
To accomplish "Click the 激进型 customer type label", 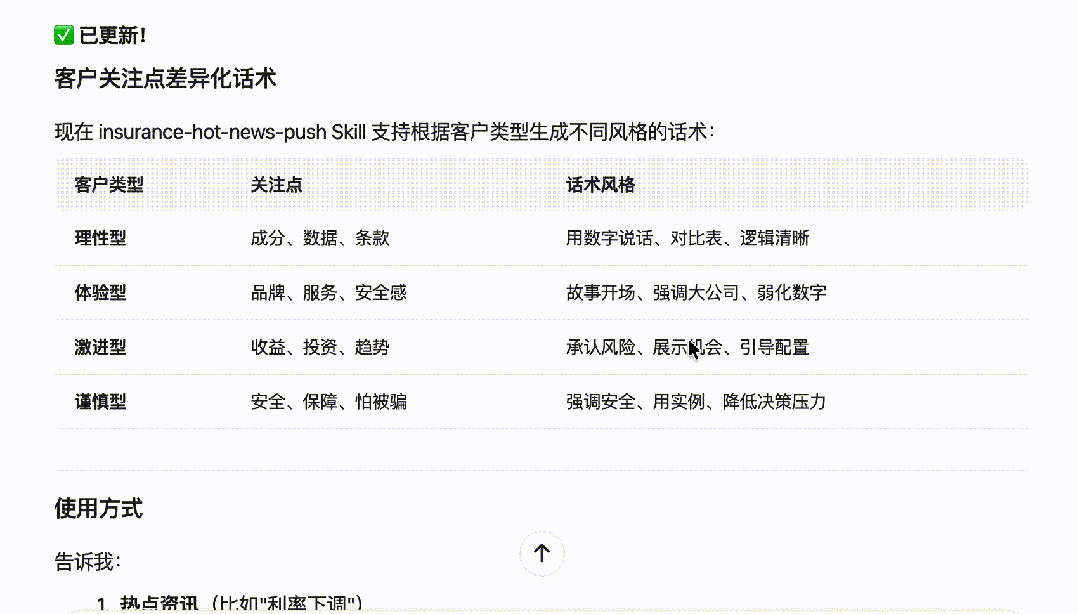I will pos(100,347).
